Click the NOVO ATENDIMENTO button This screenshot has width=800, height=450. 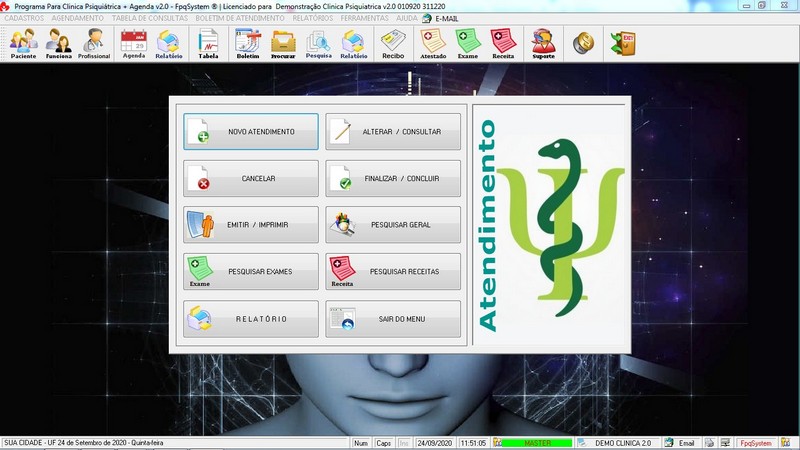tap(251, 132)
